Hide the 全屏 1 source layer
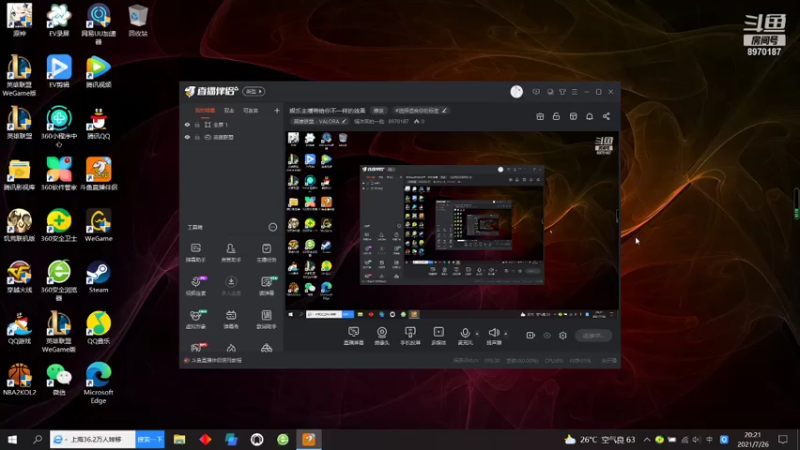This screenshot has height=450, width=800. [187, 124]
